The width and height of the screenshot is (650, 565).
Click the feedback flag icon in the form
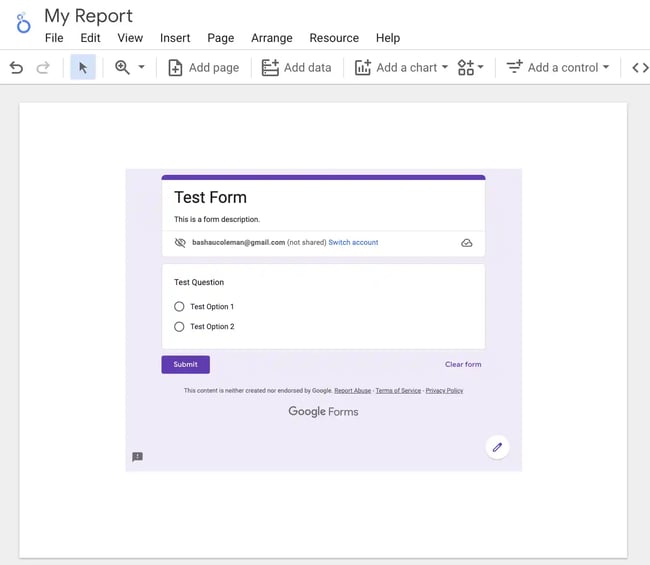pyautogui.click(x=138, y=457)
